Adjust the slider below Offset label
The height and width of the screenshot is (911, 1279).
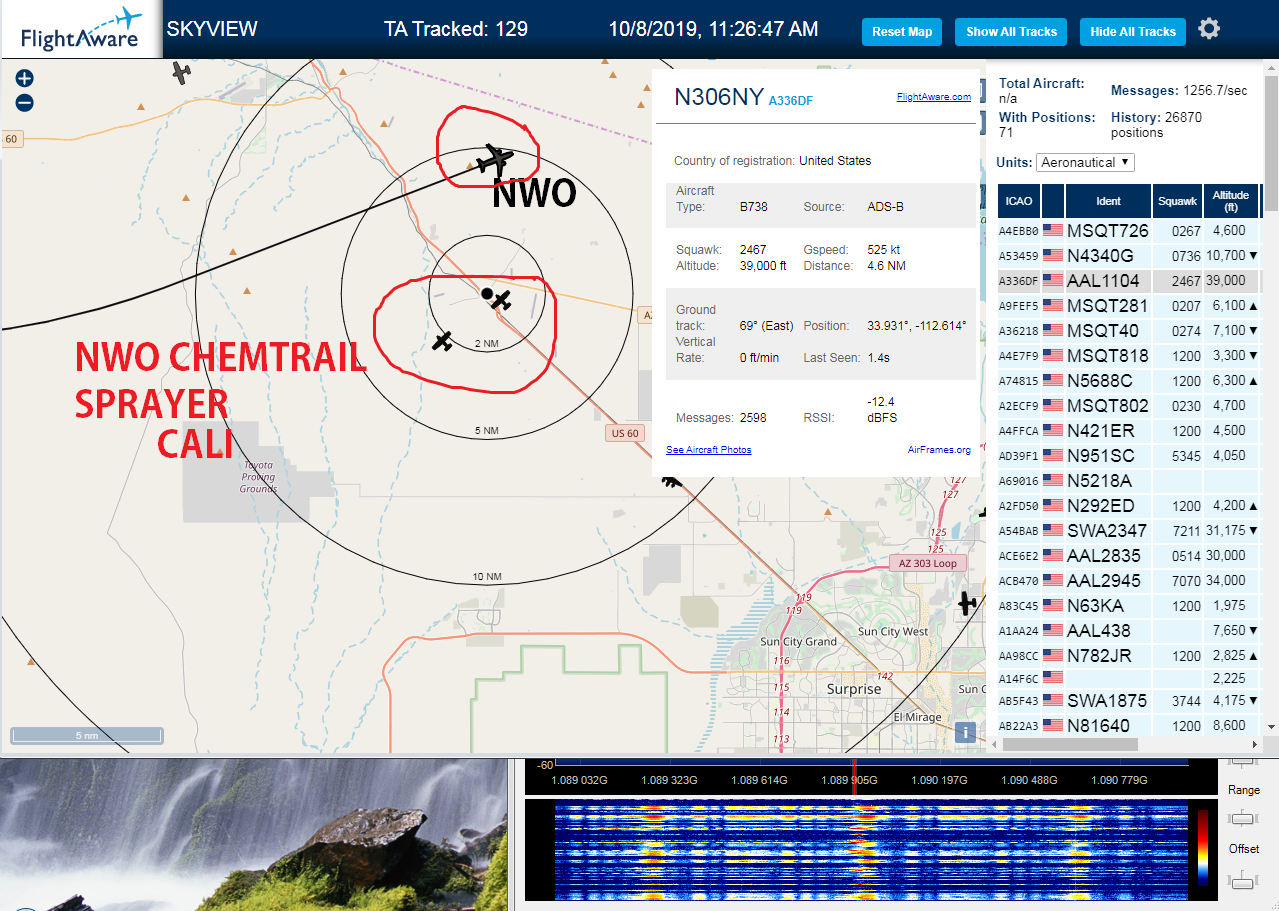pos(1244,879)
